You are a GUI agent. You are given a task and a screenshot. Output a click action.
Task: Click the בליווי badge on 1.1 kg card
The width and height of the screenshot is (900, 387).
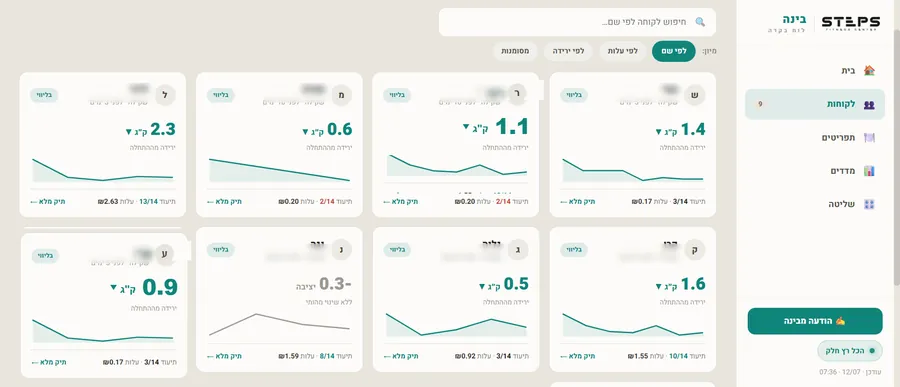point(397,95)
